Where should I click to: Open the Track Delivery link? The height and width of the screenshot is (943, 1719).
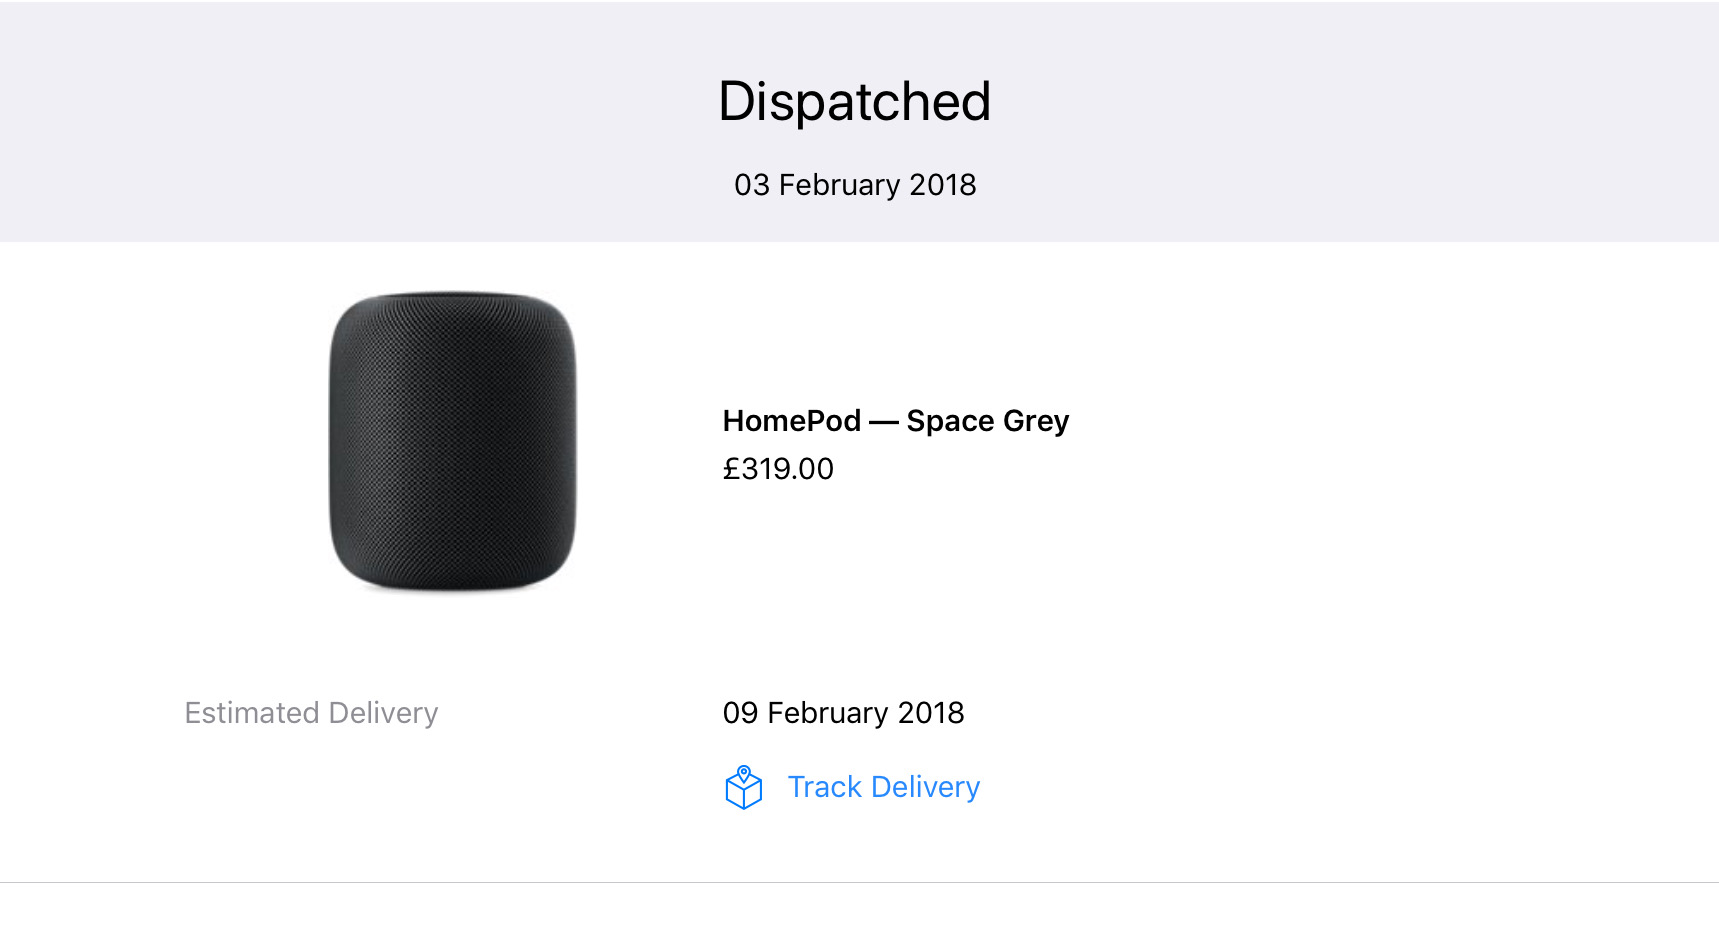click(883, 787)
